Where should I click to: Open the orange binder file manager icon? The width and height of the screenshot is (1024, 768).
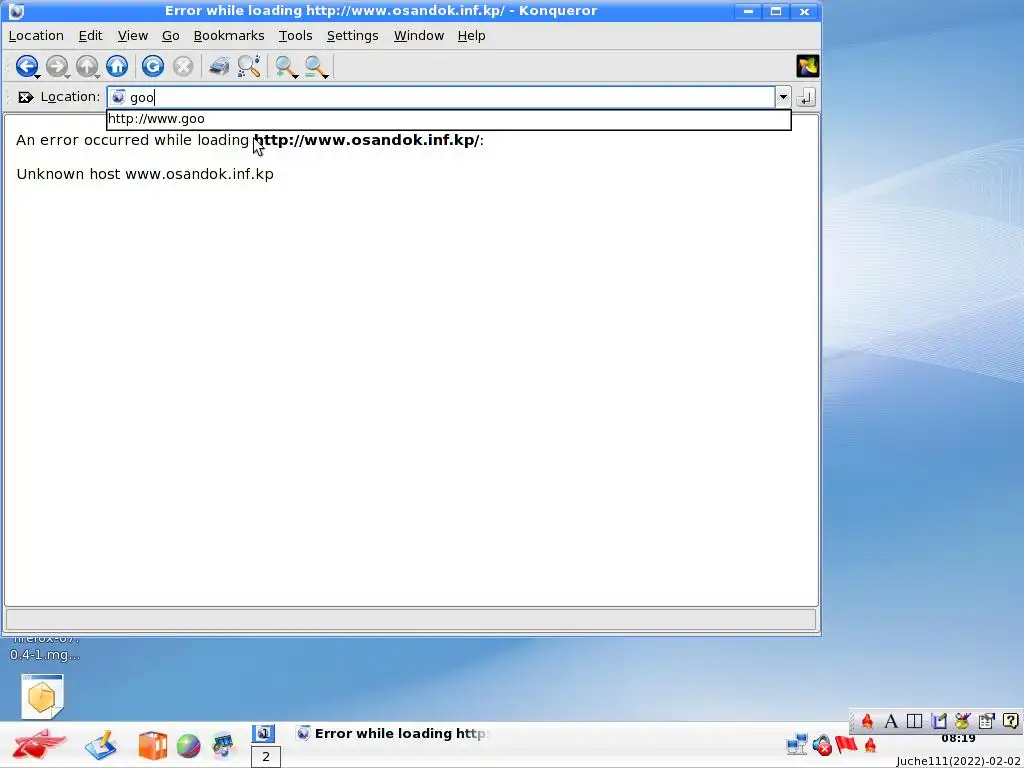152,746
